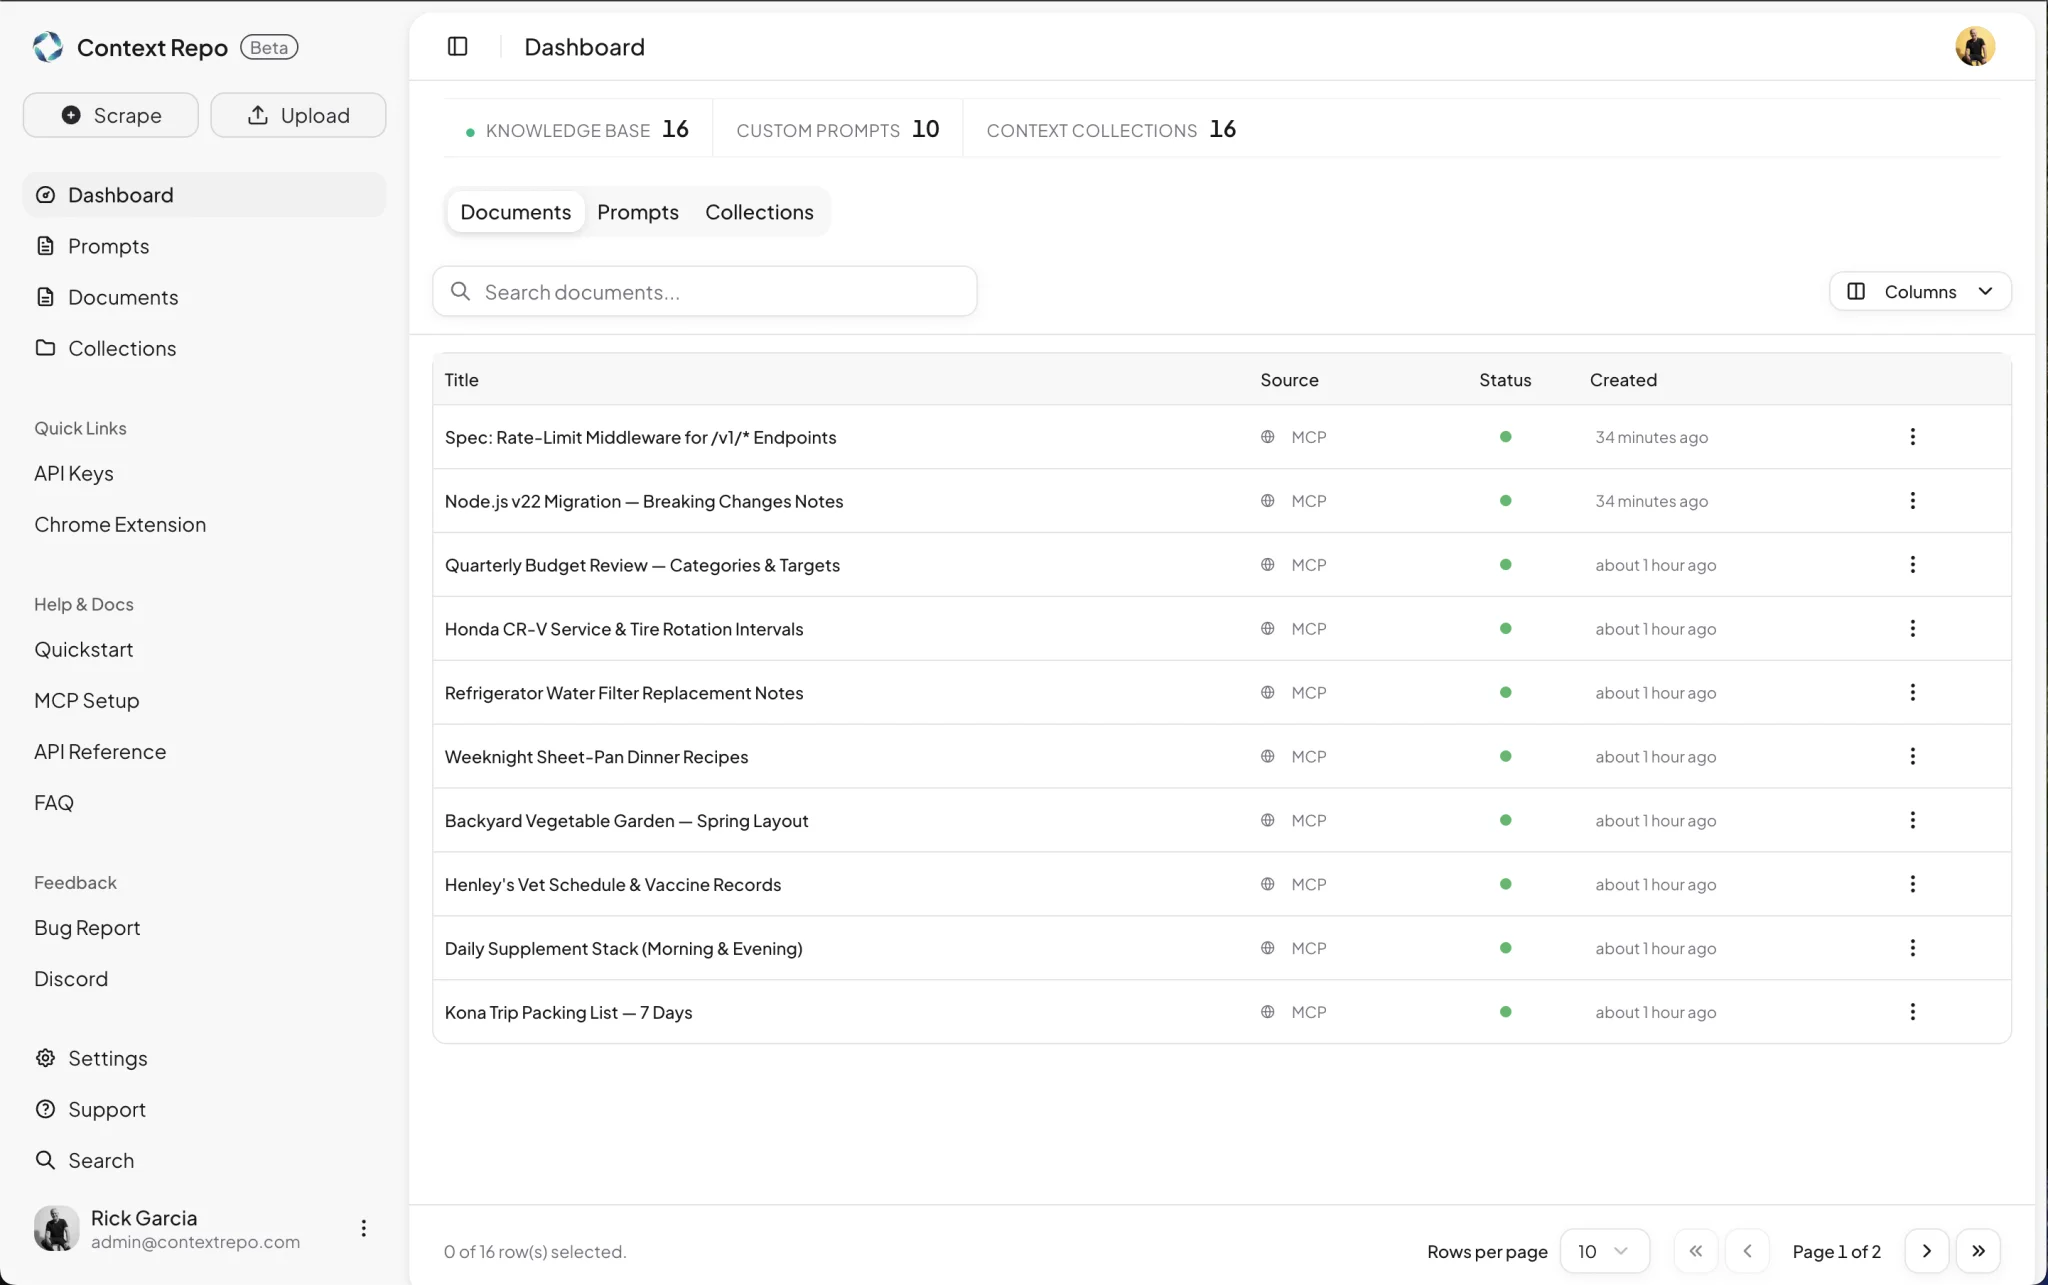Click the Scrape button
Image resolution: width=2048 pixels, height=1285 pixels.
(111, 115)
